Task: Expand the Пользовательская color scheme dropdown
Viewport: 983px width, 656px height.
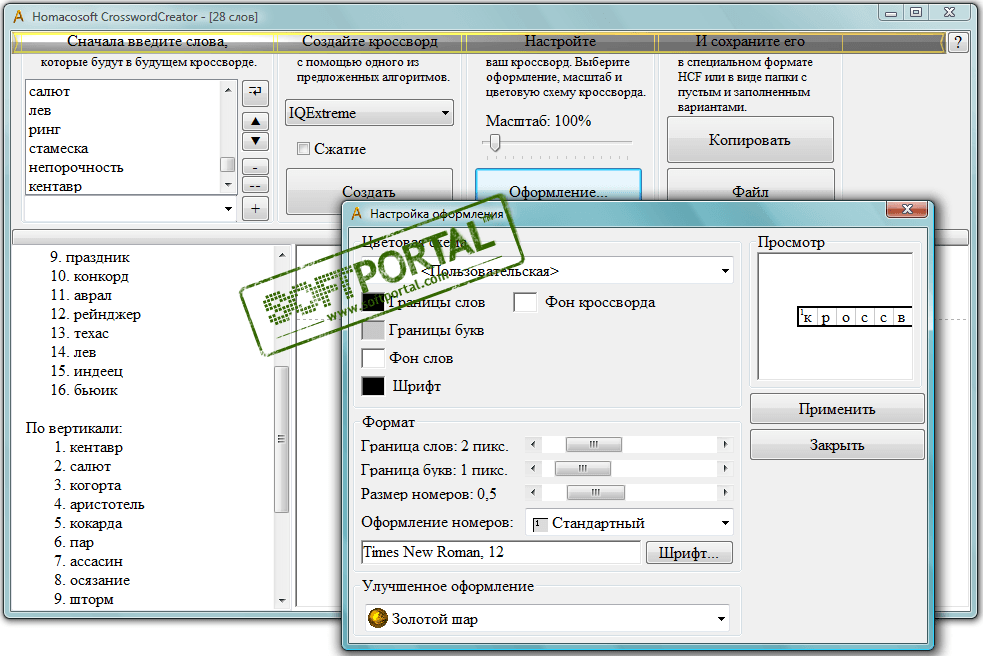Action: [x=725, y=271]
